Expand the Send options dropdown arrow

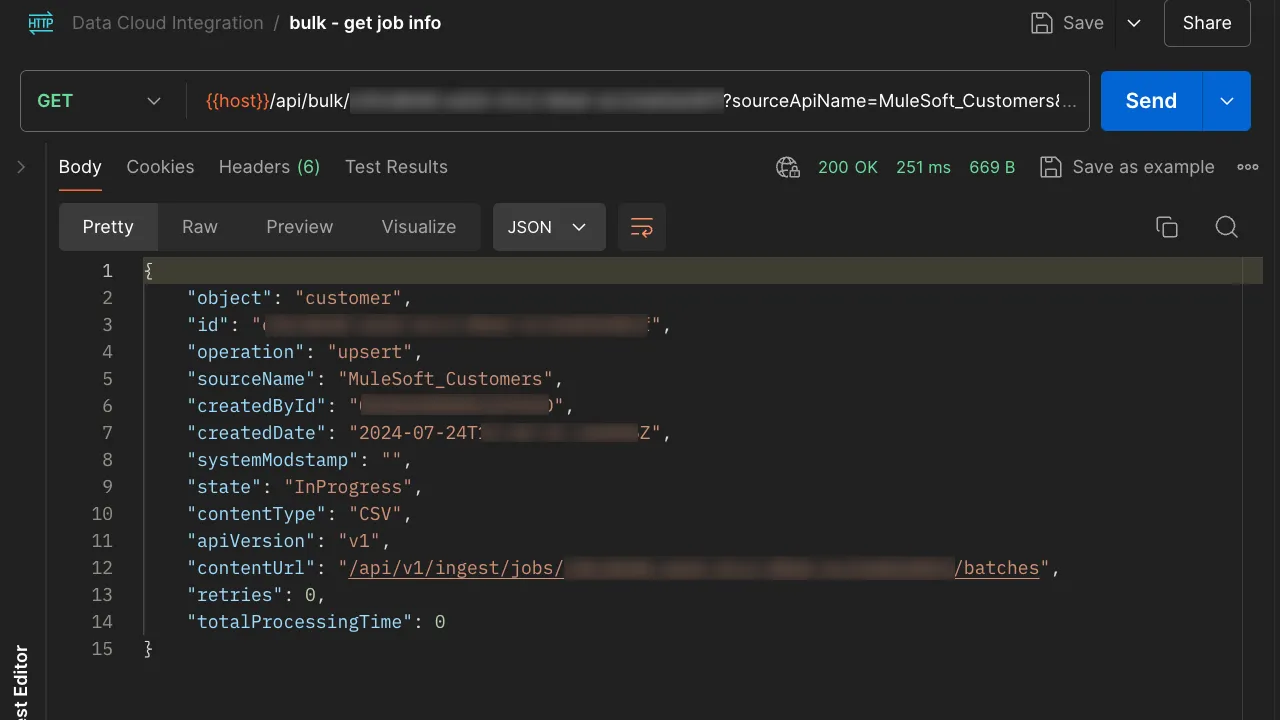(1227, 101)
